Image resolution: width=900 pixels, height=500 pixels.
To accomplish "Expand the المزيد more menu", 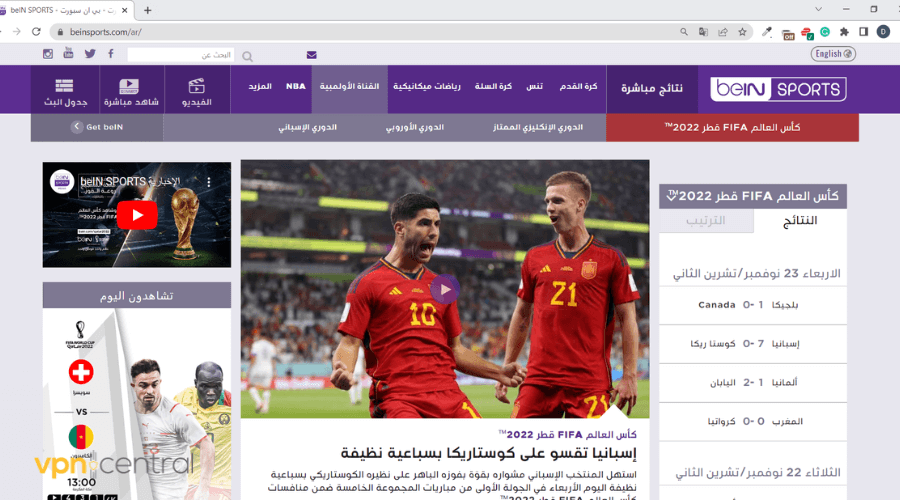I will point(260,86).
